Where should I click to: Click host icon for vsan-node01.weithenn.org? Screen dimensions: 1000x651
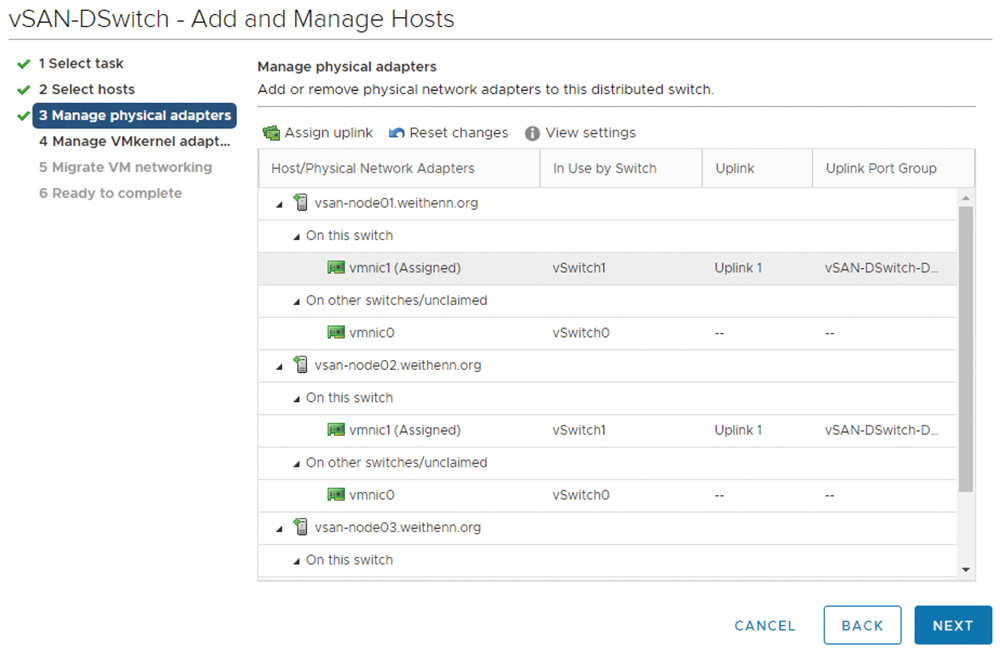tap(300, 203)
